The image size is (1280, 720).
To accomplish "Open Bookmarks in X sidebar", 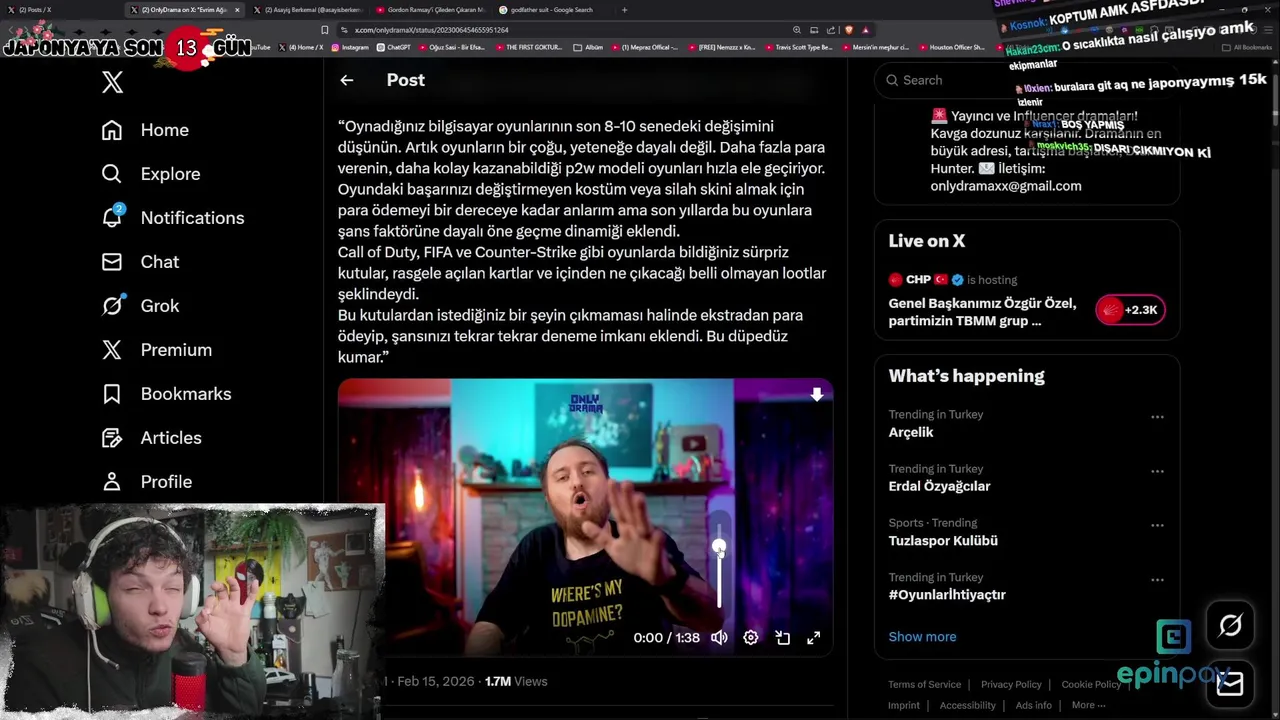I will pyautogui.click(x=166, y=394).
